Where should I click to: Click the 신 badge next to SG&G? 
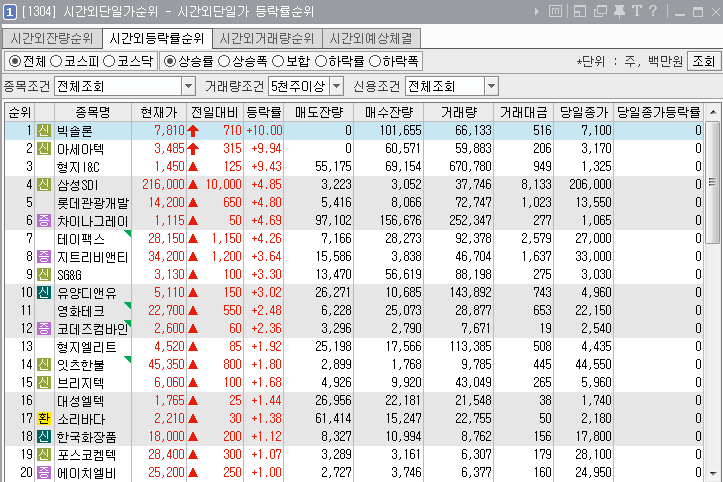(x=44, y=274)
